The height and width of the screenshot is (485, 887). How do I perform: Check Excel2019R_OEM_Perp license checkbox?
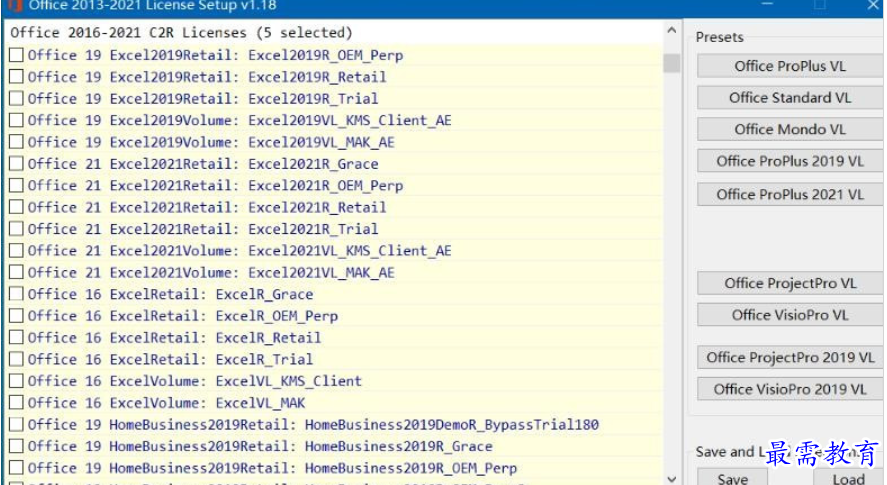click(x=16, y=55)
